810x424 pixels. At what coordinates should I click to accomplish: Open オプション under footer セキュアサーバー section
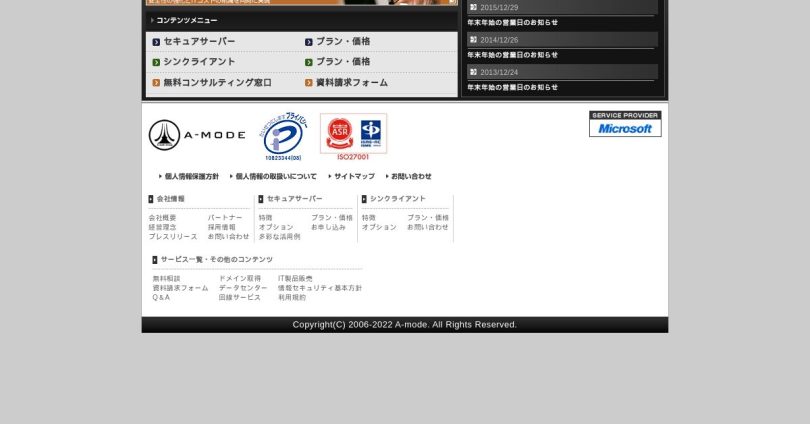[x=276, y=227]
